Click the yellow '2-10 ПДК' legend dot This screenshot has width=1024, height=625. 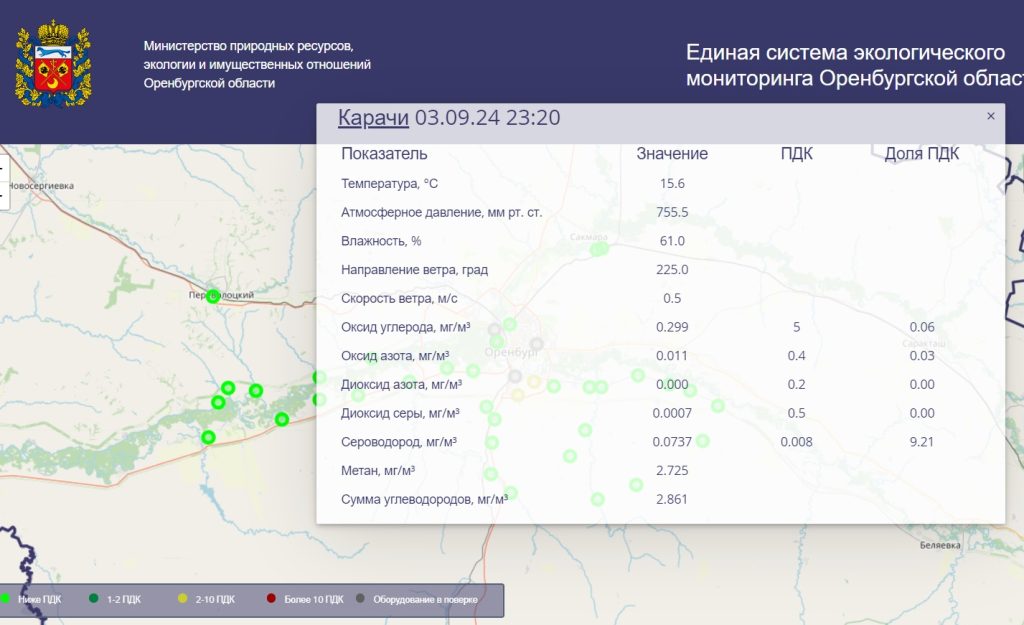[181, 599]
